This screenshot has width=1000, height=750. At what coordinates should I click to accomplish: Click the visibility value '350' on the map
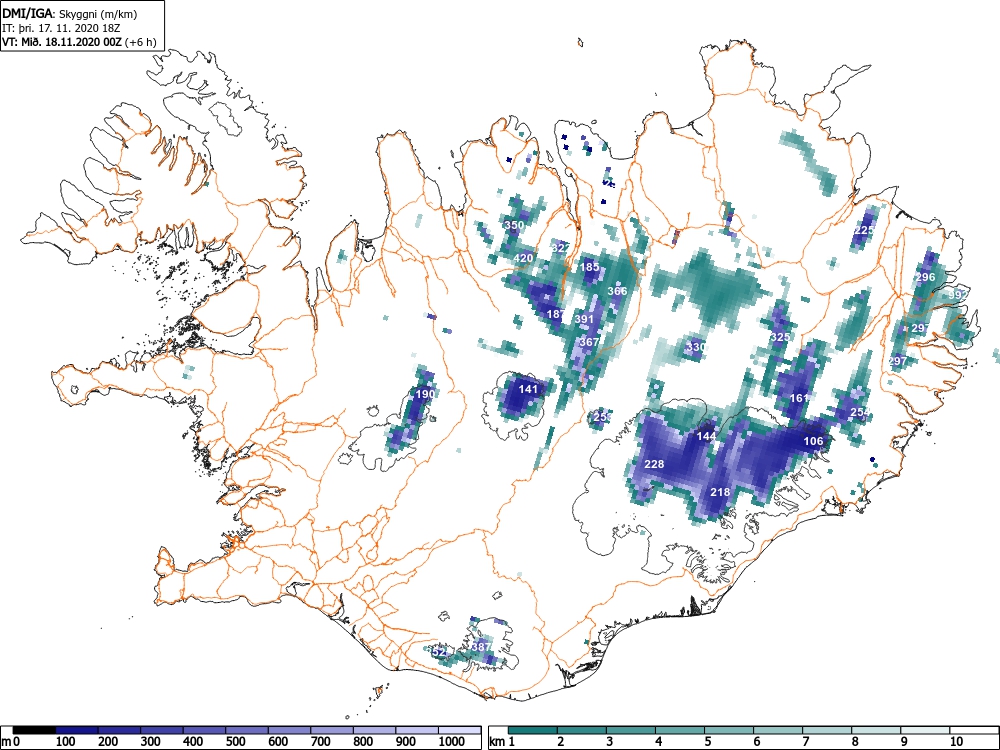[x=513, y=225]
